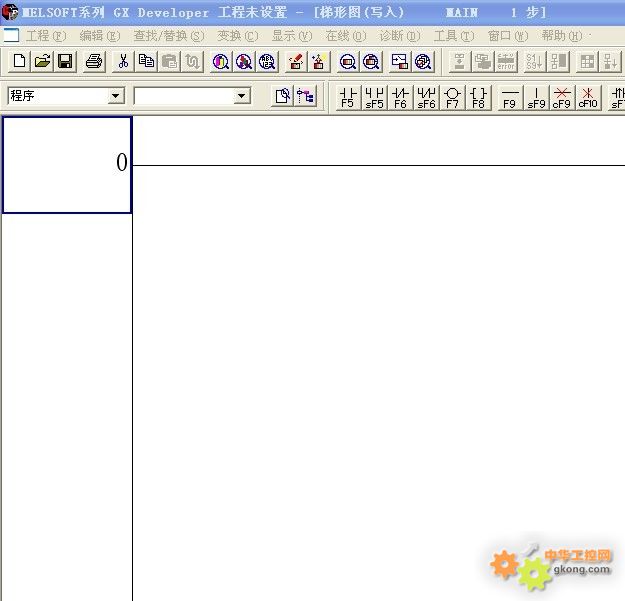Open project with folder icon

pos(42,61)
